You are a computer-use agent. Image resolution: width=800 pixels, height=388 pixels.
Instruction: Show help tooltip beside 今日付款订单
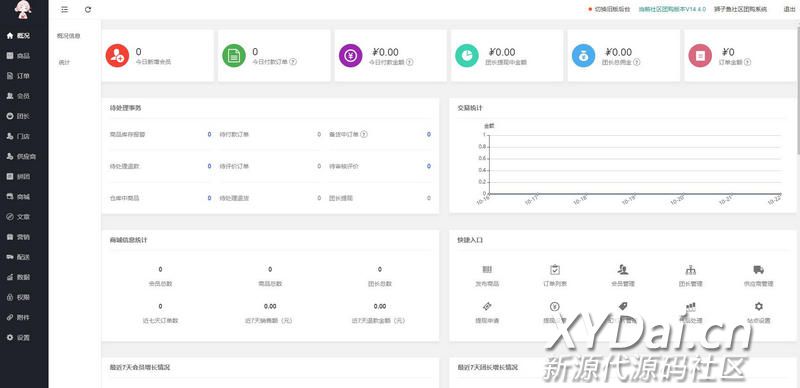click(x=293, y=62)
